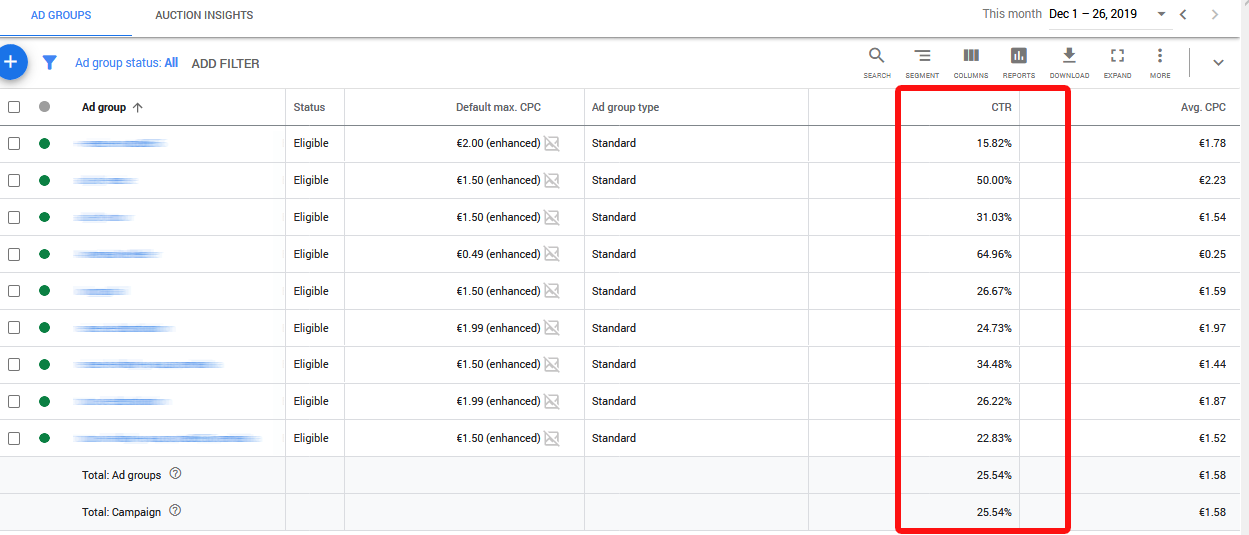Open the Ad group status filter

(126, 63)
